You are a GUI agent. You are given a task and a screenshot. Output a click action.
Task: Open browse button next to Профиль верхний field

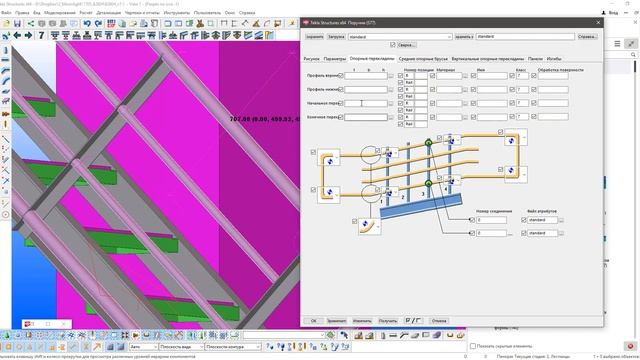pyautogui.click(x=391, y=76)
